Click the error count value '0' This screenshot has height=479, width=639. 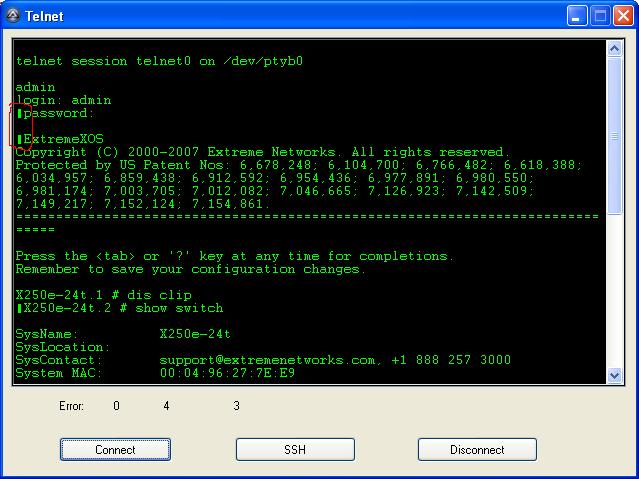coord(117,406)
